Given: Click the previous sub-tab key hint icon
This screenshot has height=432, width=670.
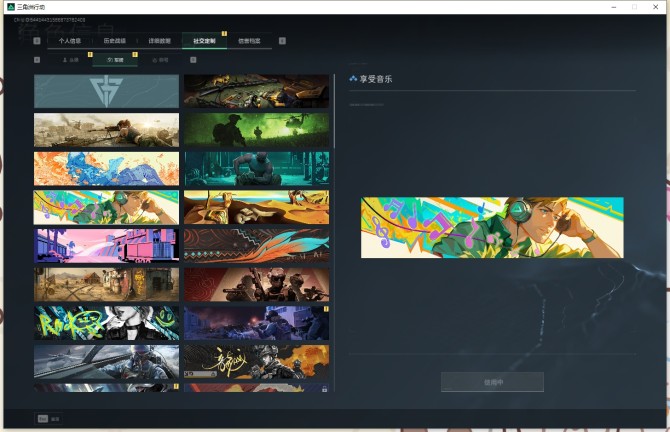Looking at the screenshot, I should 37,60.
